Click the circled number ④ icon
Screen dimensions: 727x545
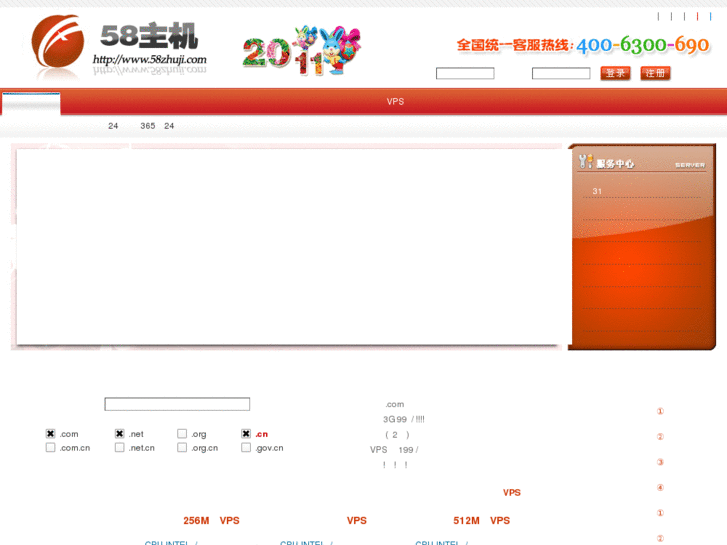(660, 487)
